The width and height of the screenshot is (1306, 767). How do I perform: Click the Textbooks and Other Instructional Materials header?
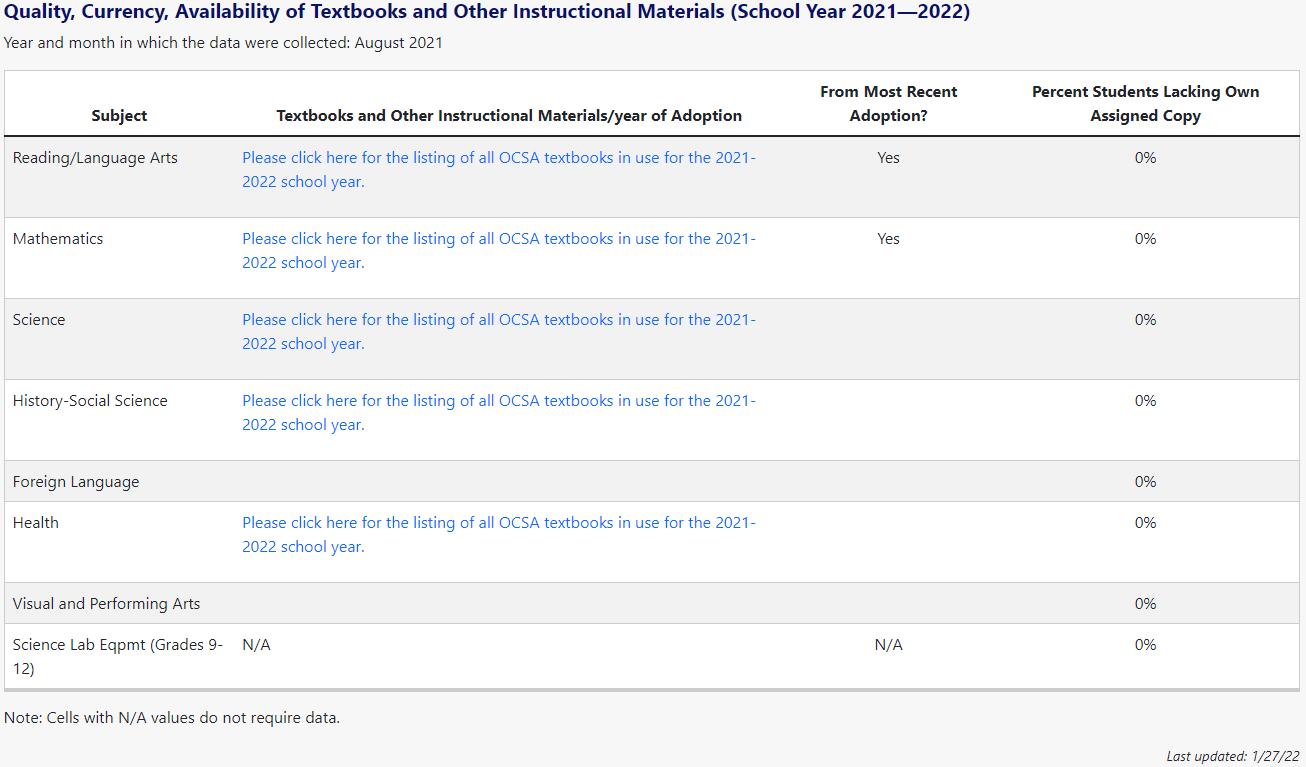509,116
